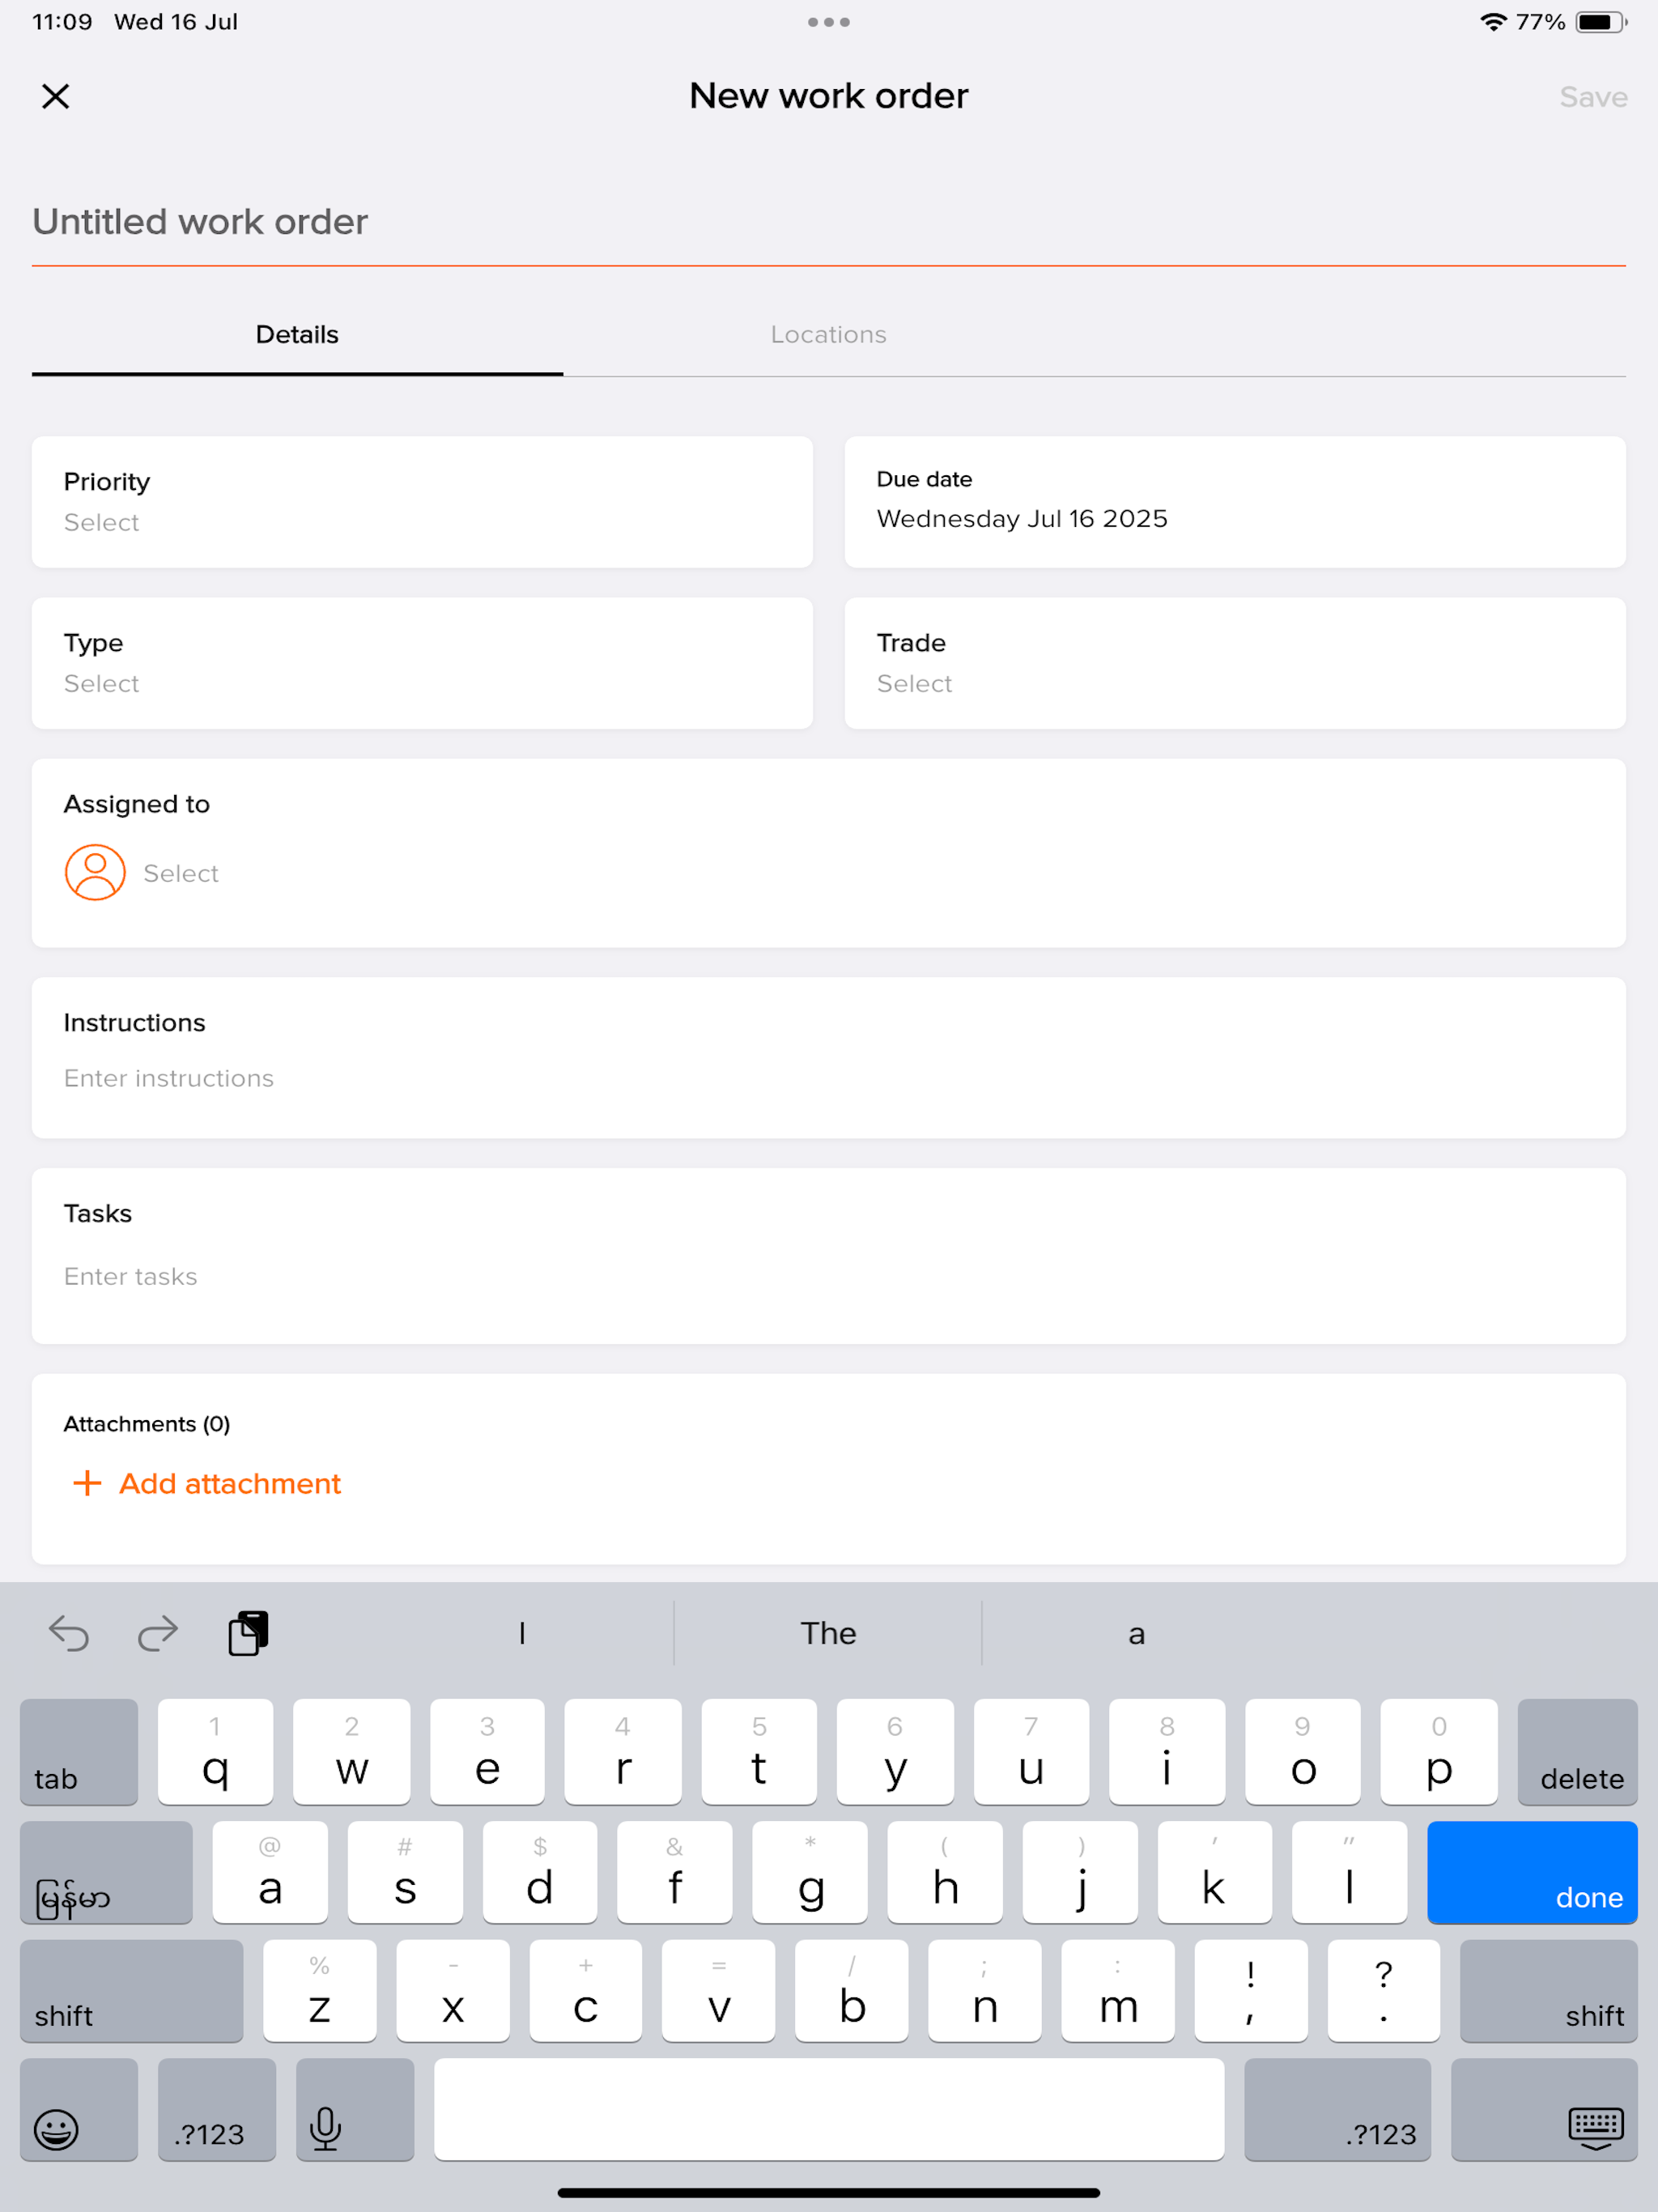
Task: Start dictation with microphone key
Action: (355, 2109)
